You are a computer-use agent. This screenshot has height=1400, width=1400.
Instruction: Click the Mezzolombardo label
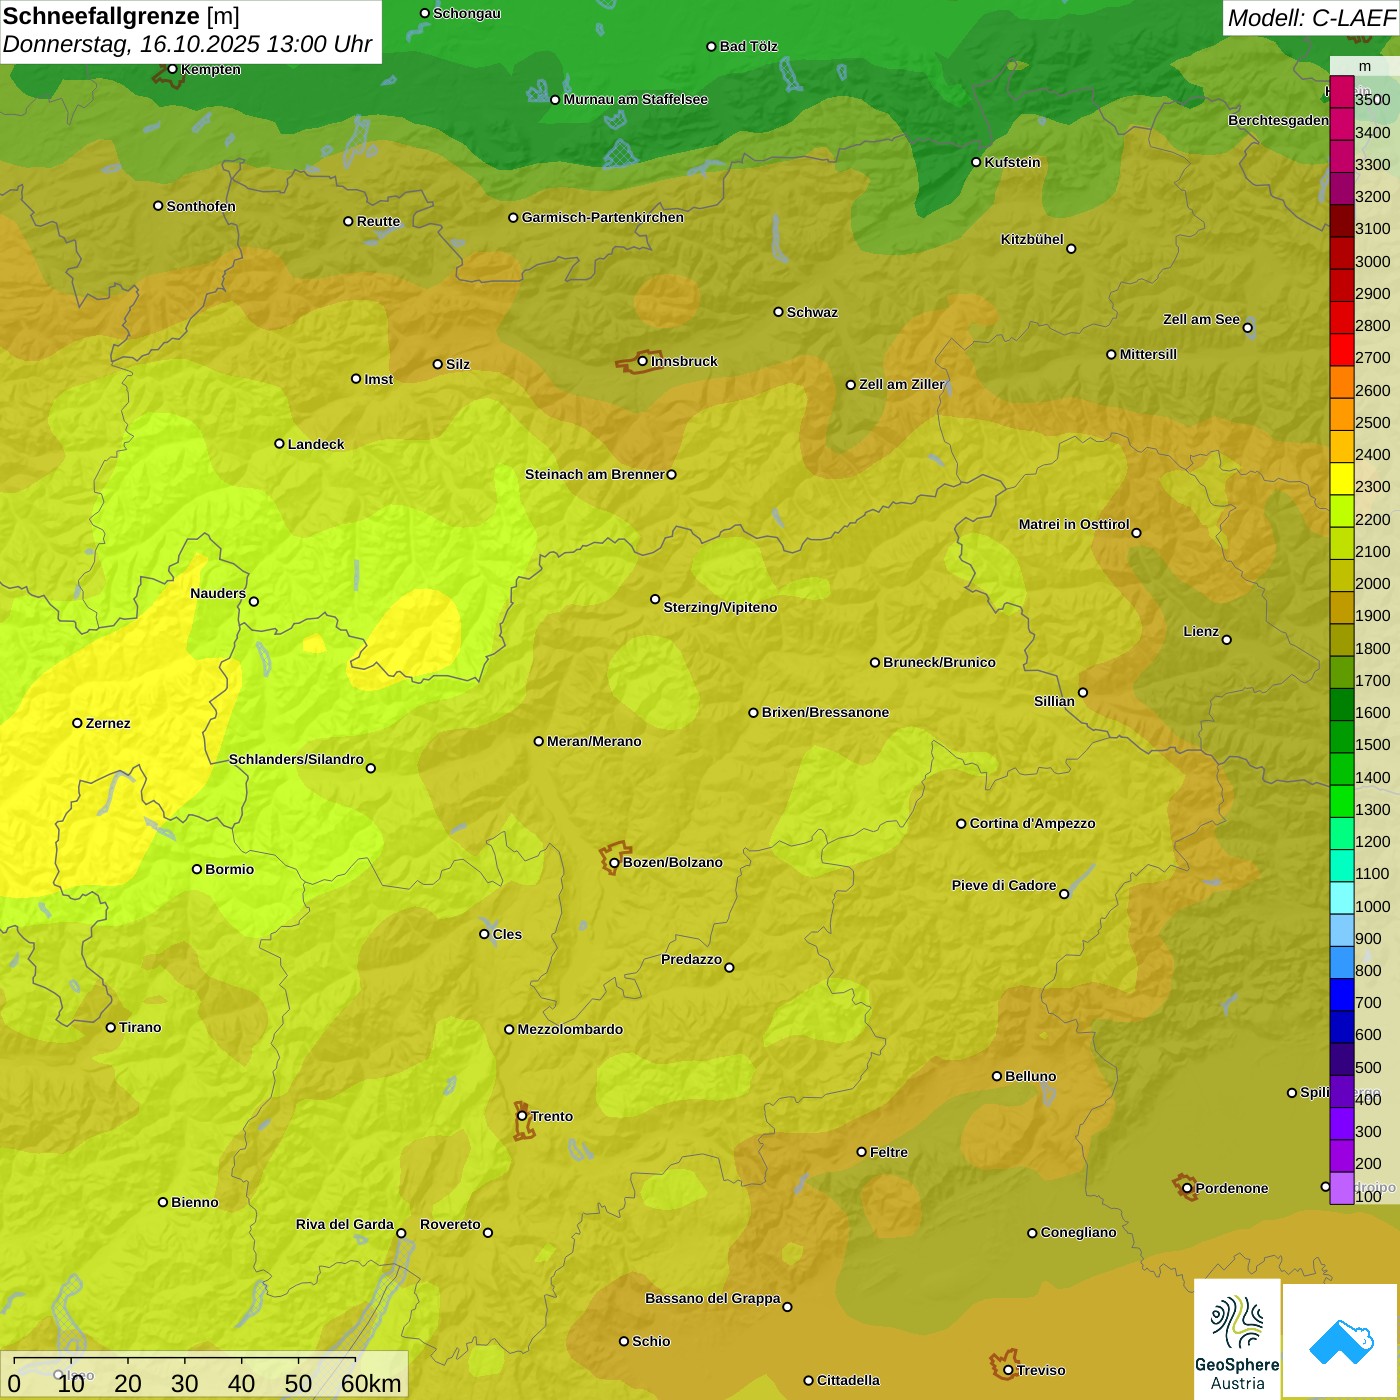point(570,1029)
